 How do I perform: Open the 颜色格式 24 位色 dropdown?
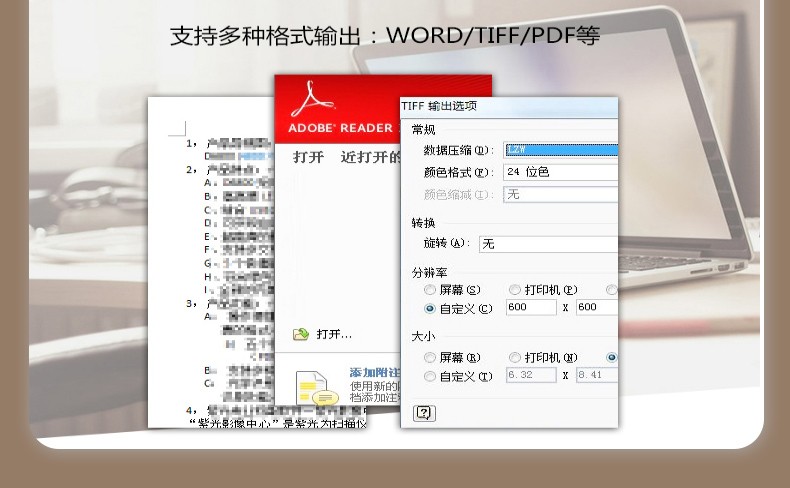coord(561,172)
